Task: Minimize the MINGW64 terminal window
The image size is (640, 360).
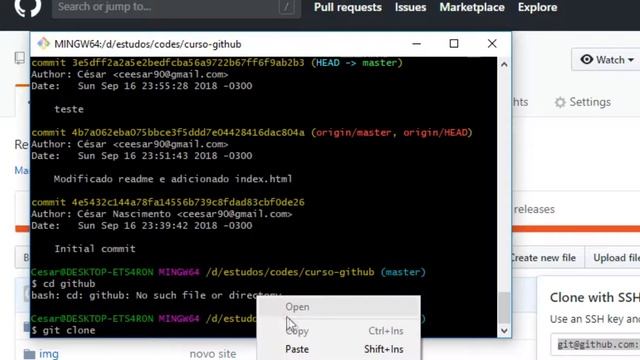Action: (416, 44)
